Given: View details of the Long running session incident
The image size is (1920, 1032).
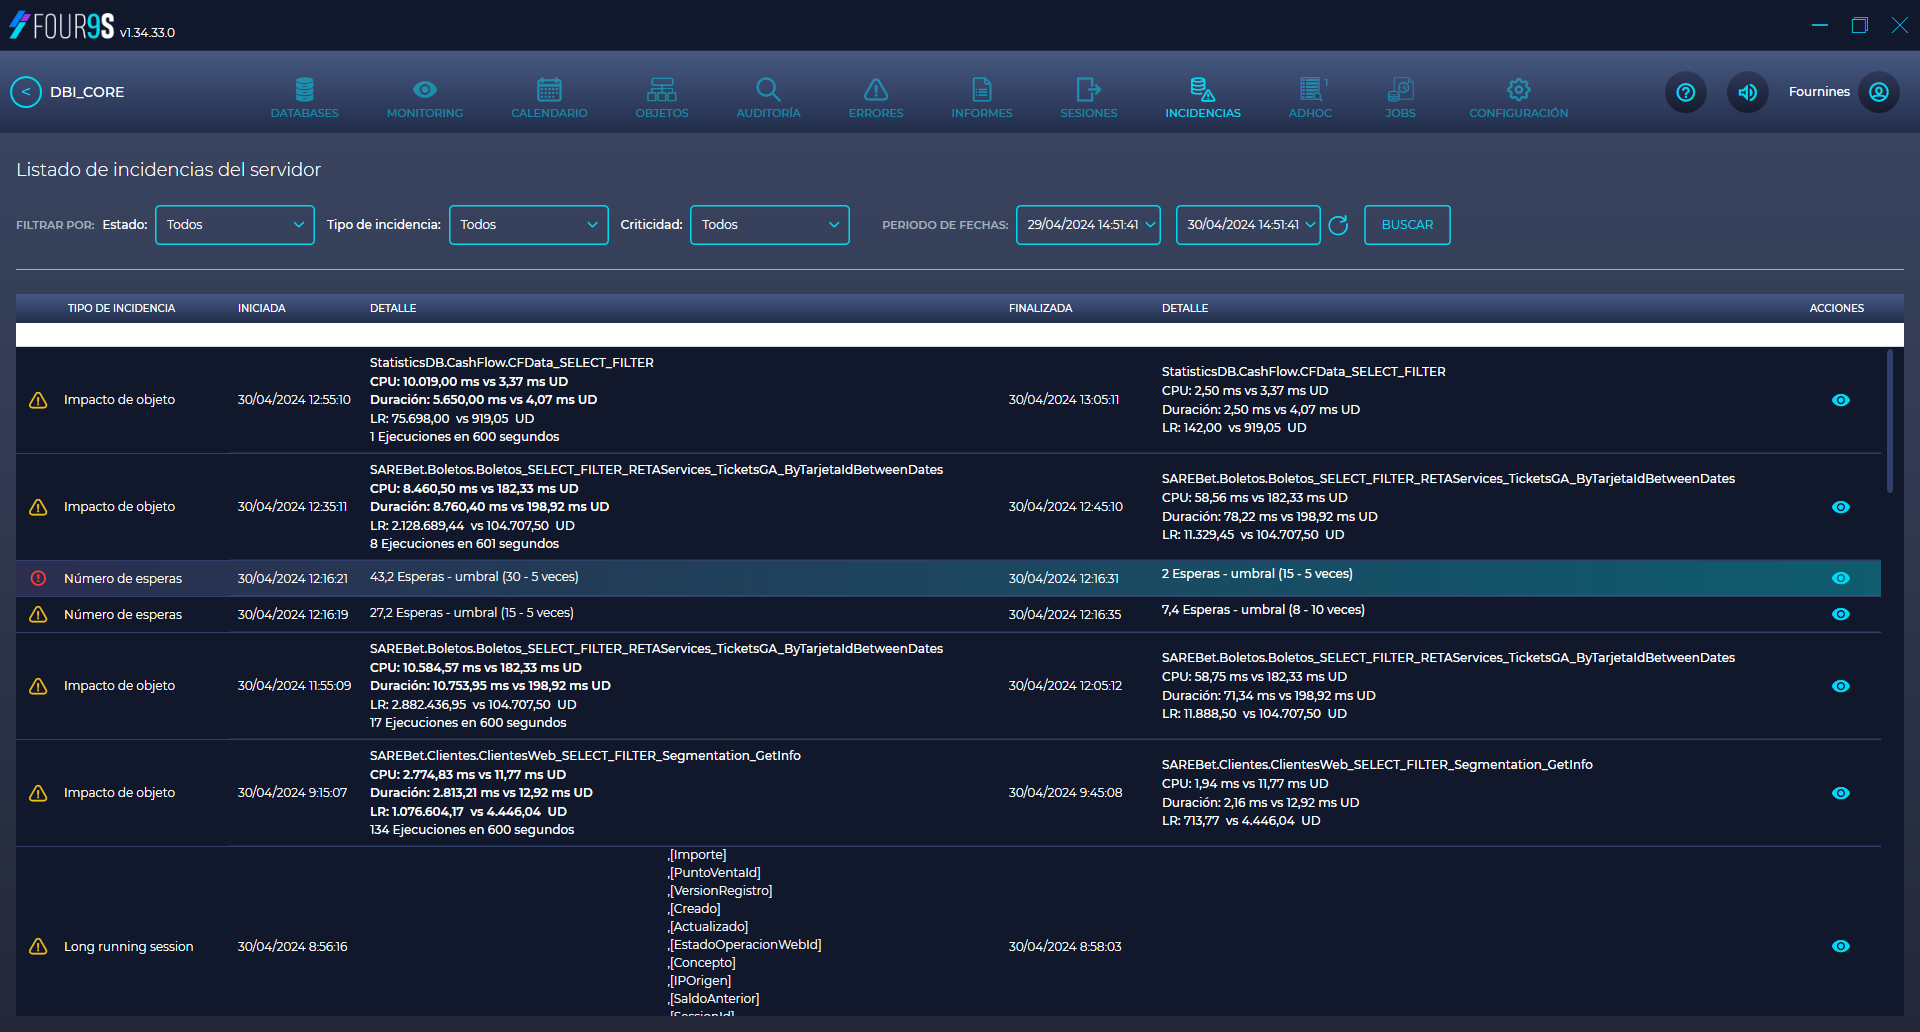Looking at the screenshot, I should coord(1841,945).
